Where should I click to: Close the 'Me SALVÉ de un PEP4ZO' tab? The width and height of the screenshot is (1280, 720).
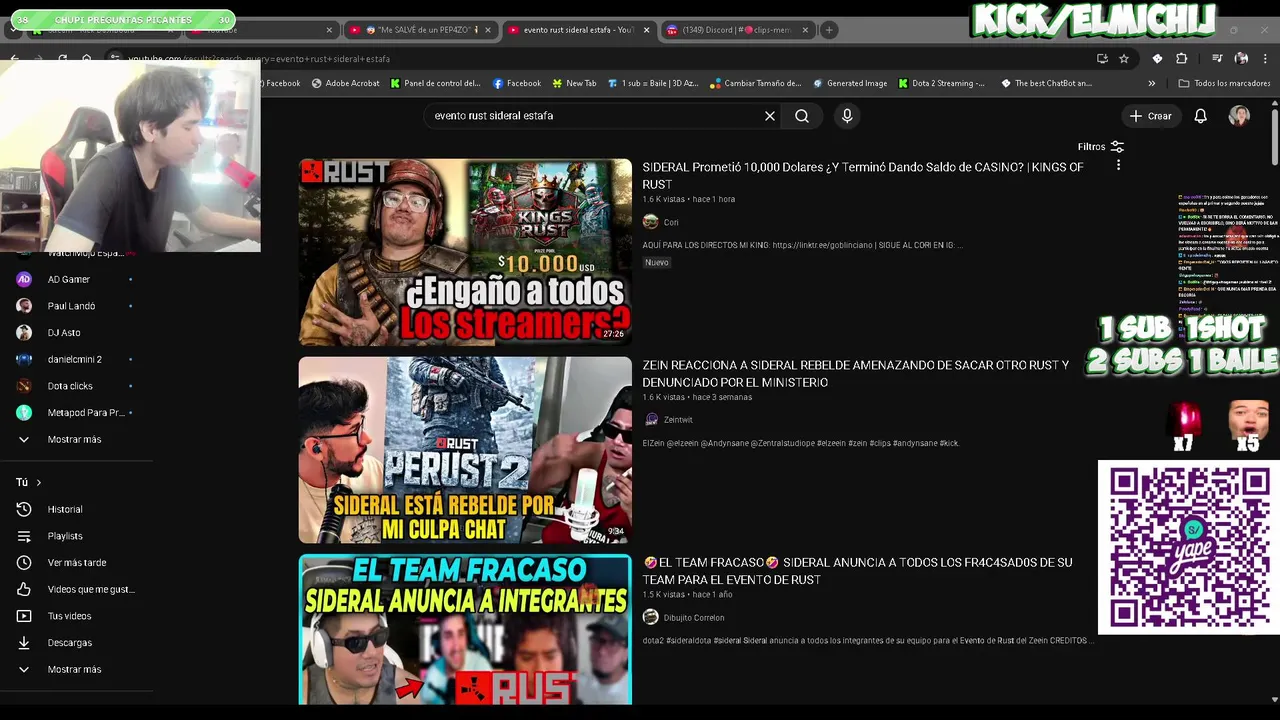488,30
